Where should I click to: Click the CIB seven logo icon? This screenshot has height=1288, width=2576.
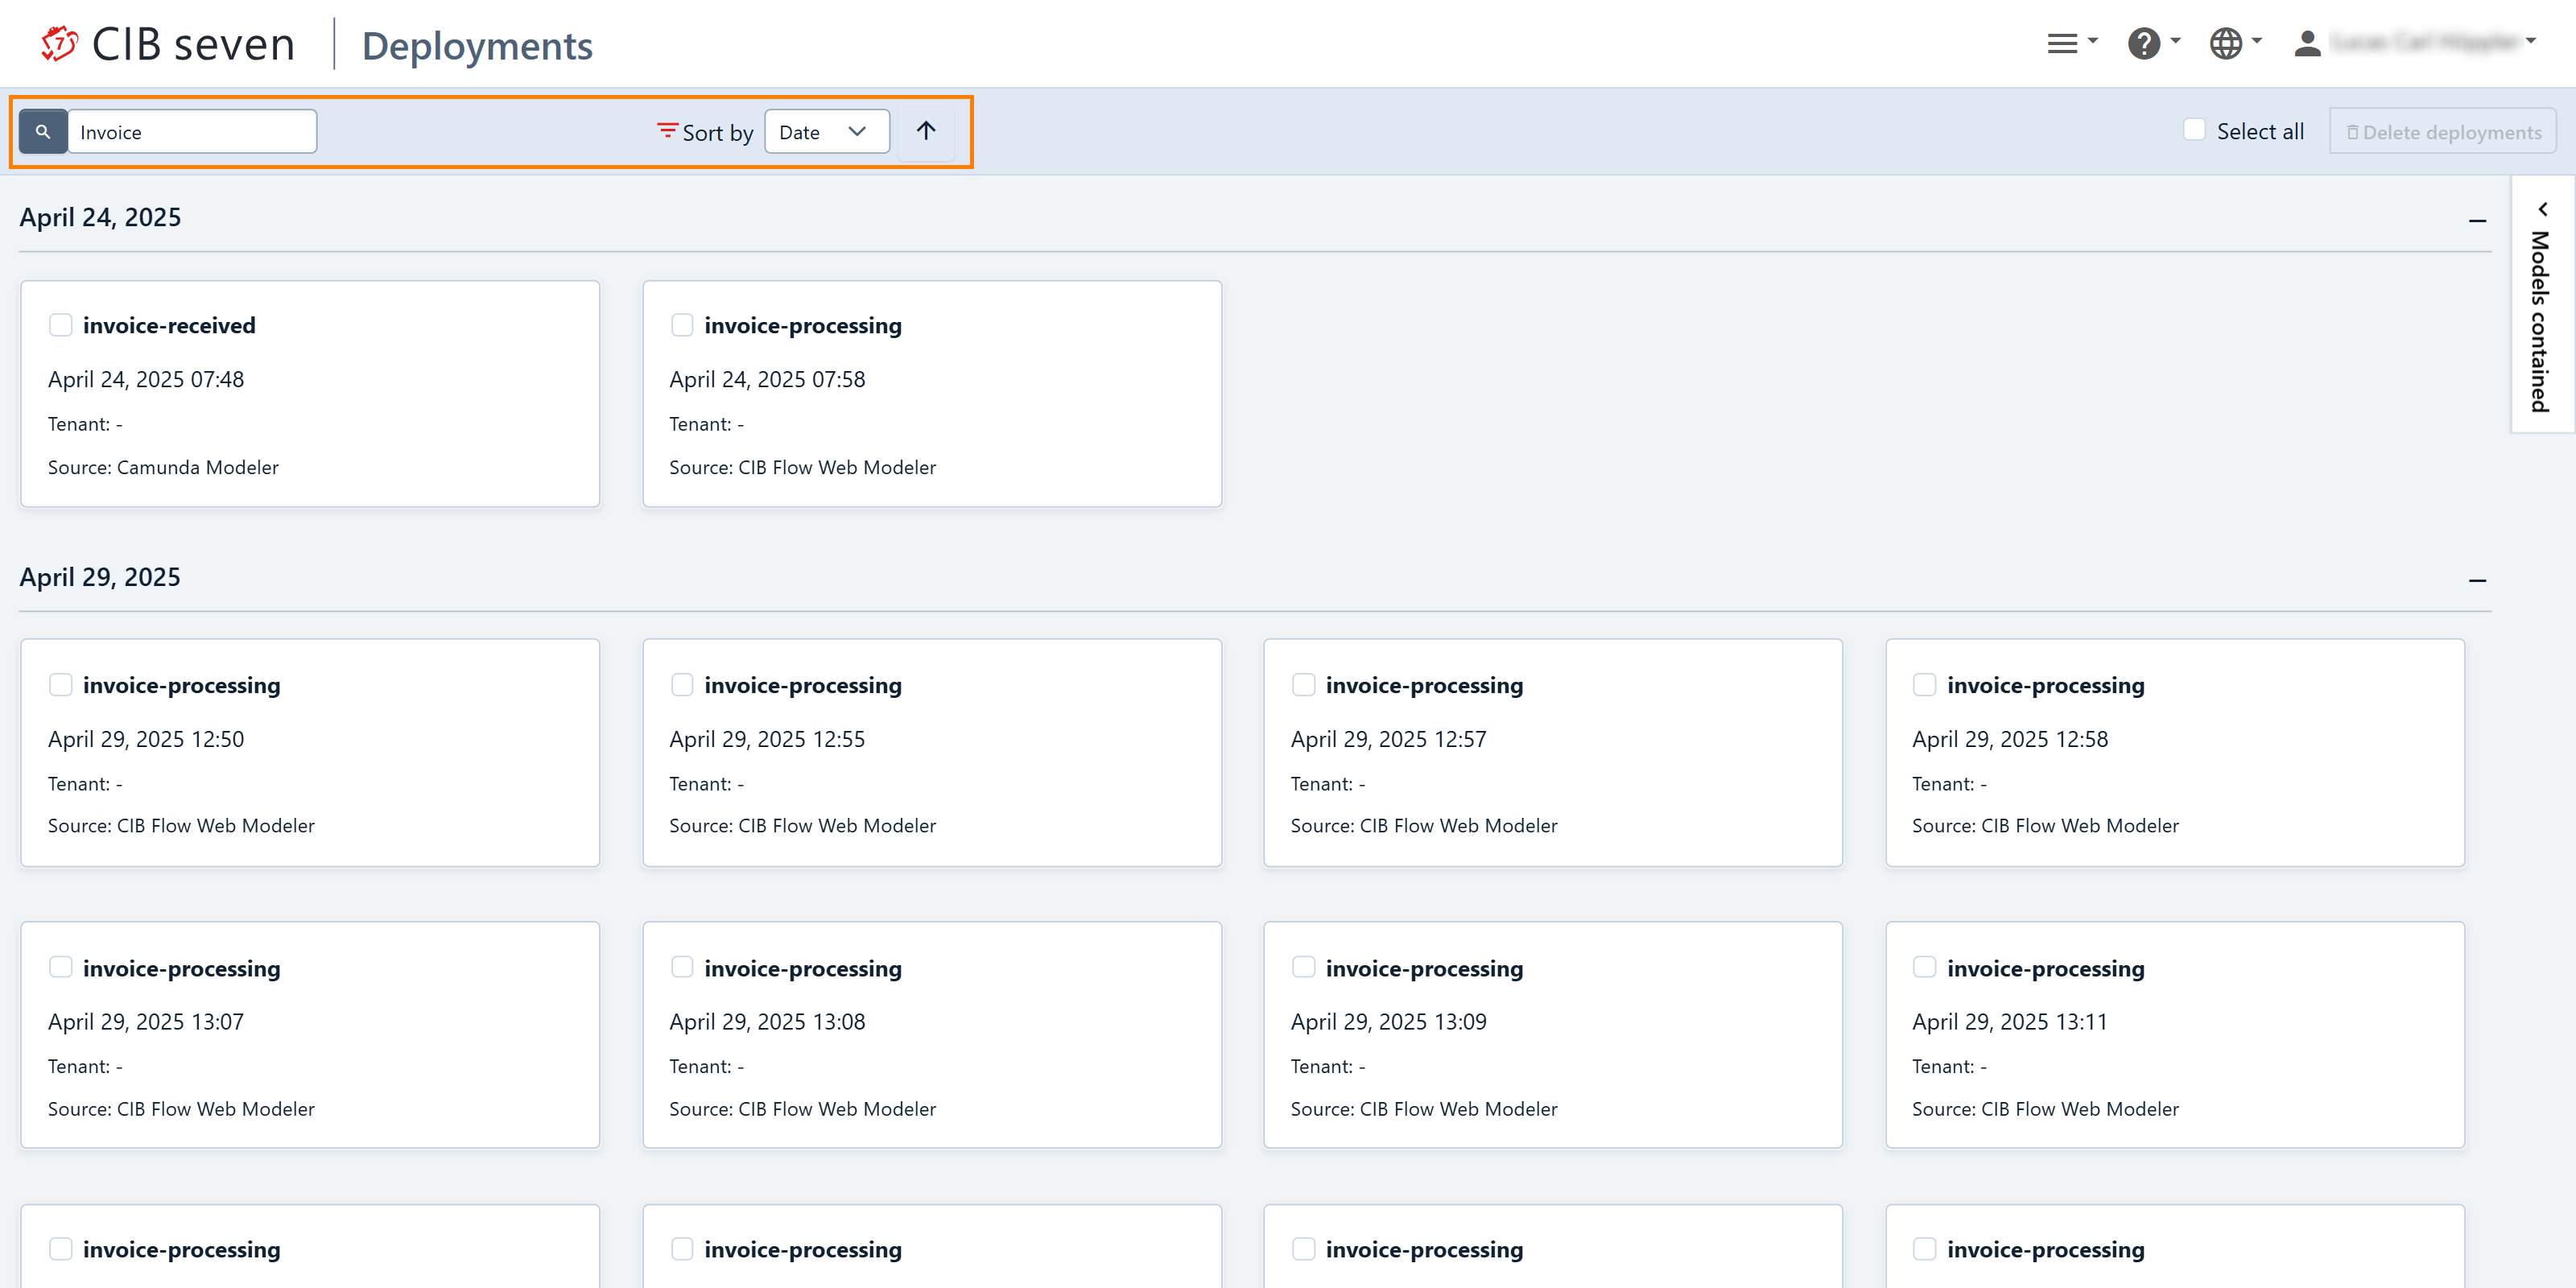click(x=59, y=44)
